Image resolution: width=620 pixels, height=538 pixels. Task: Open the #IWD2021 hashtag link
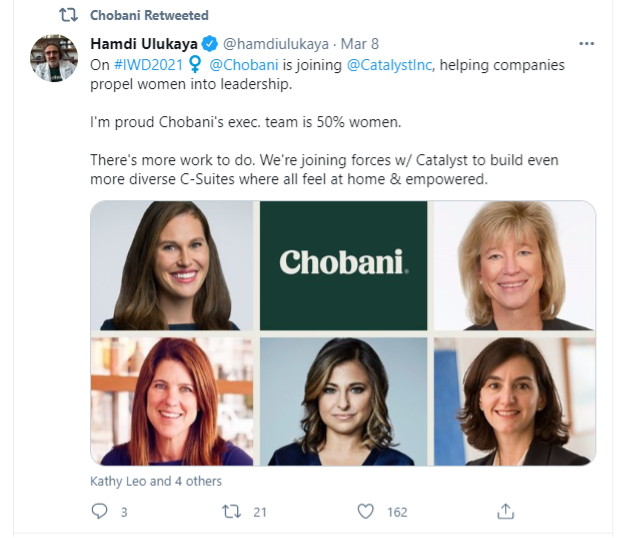(x=148, y=65)
